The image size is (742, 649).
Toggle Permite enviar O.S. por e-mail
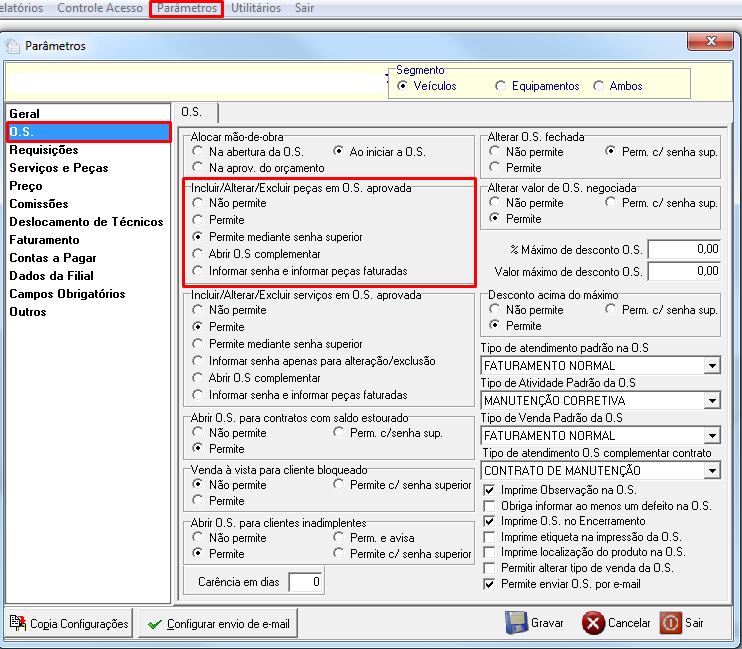[x=489, y=584]
